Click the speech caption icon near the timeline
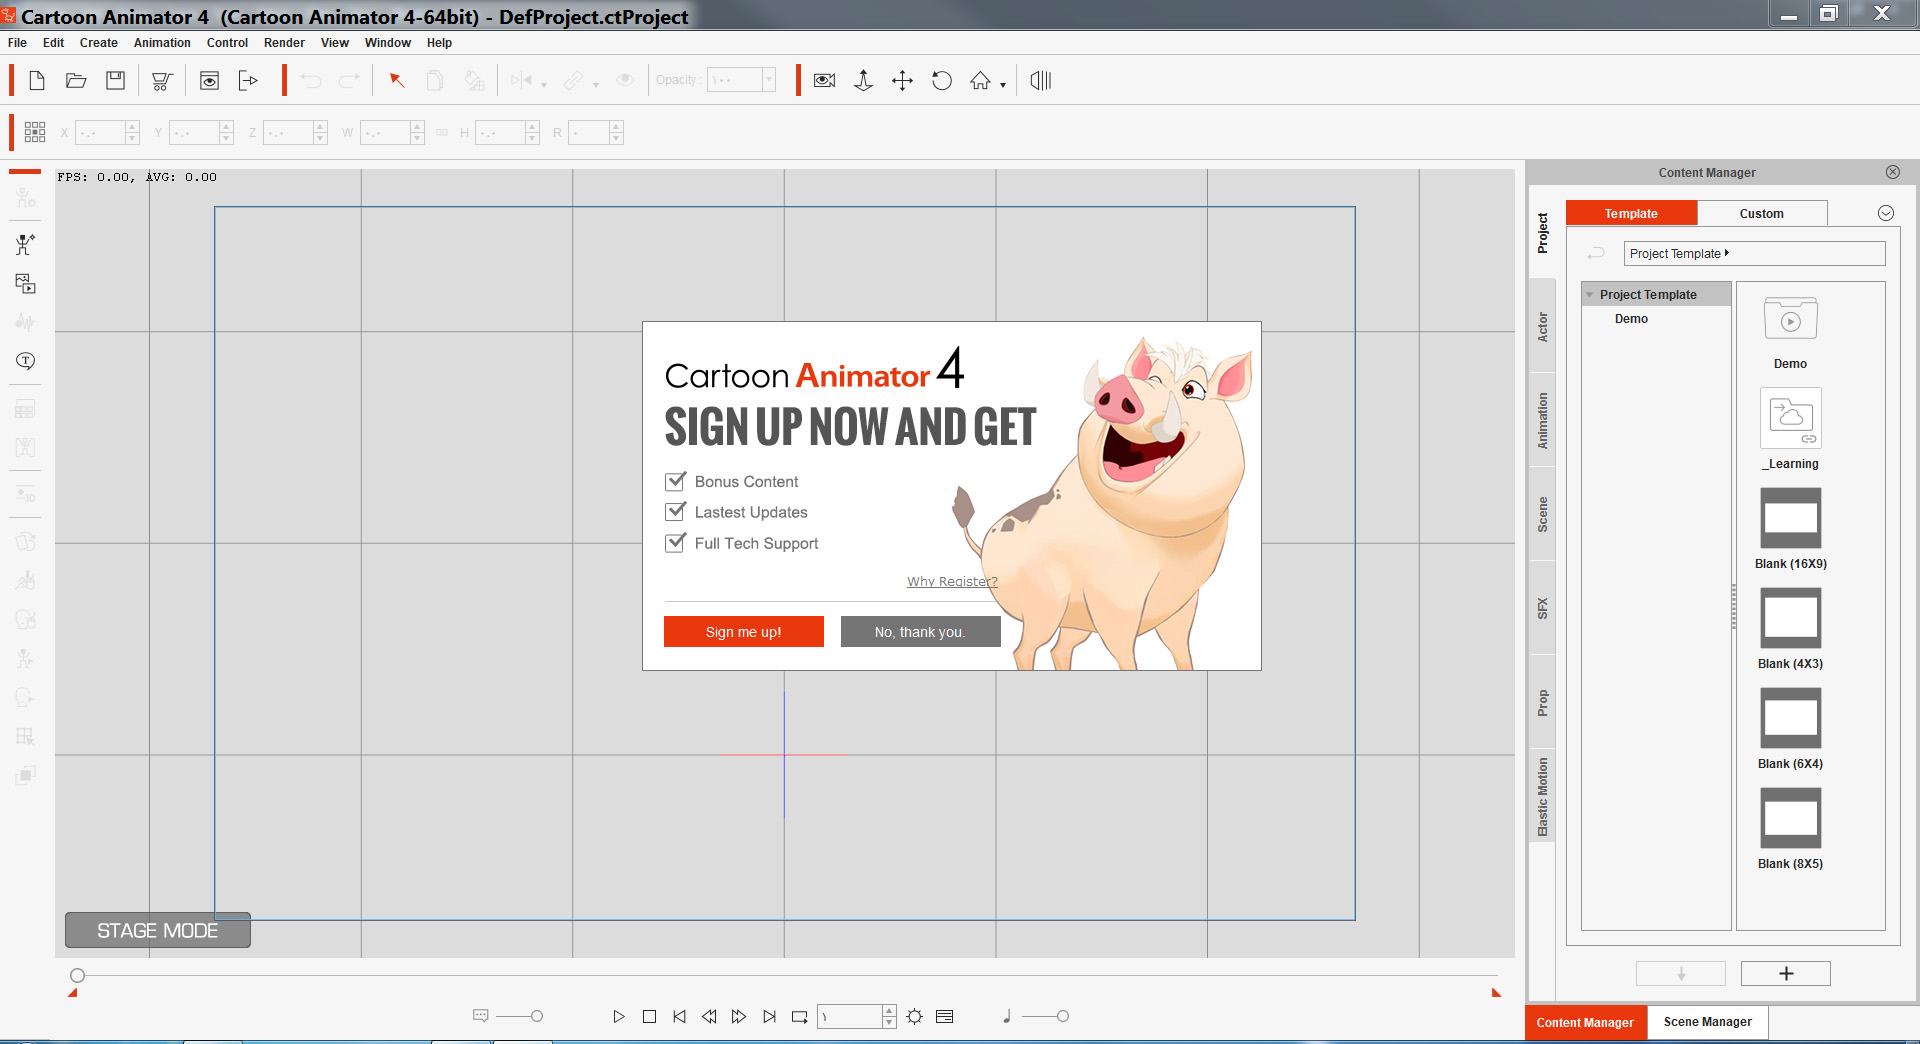 pyautogui.click(x=480, y=1016)
